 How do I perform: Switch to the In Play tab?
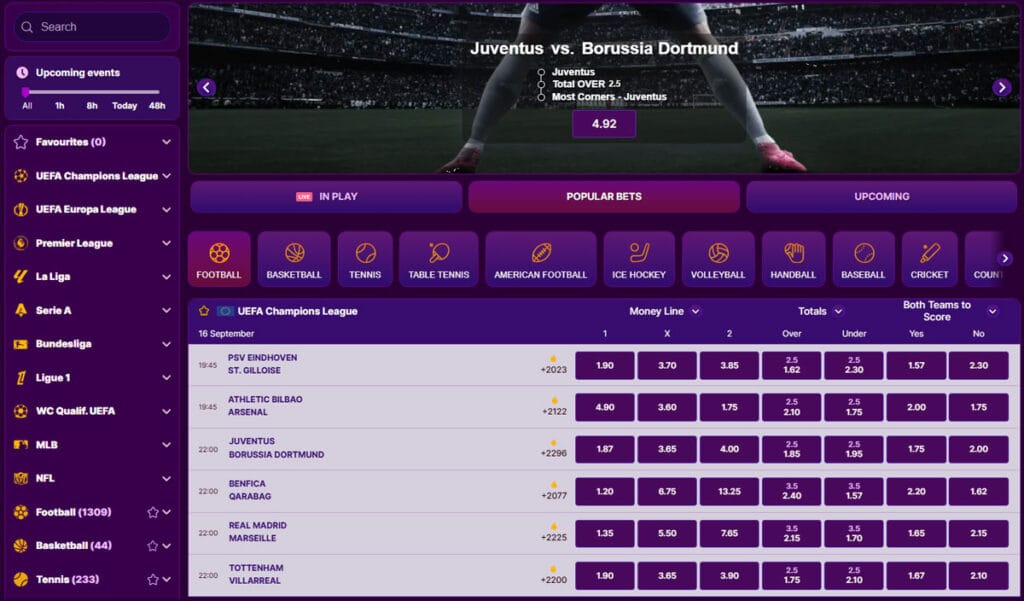click(327, 197)
